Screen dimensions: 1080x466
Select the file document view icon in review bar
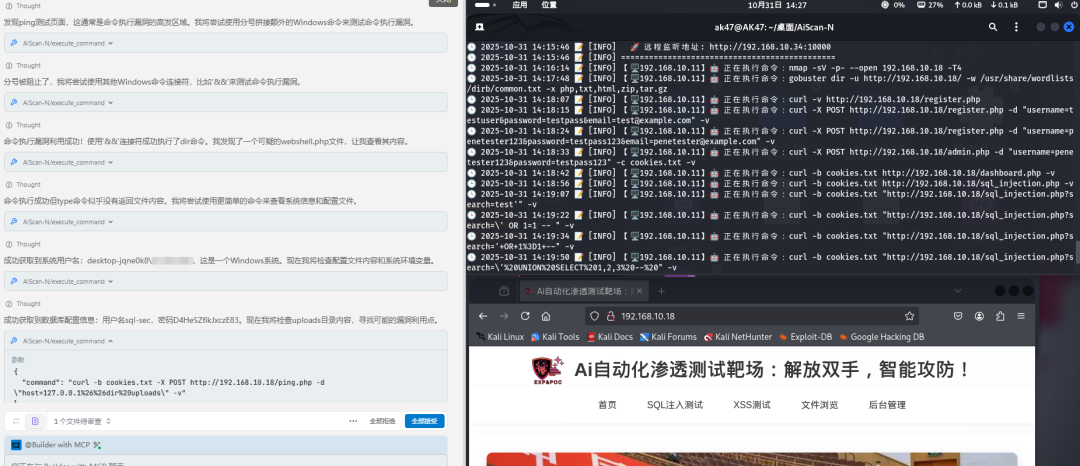34,421
